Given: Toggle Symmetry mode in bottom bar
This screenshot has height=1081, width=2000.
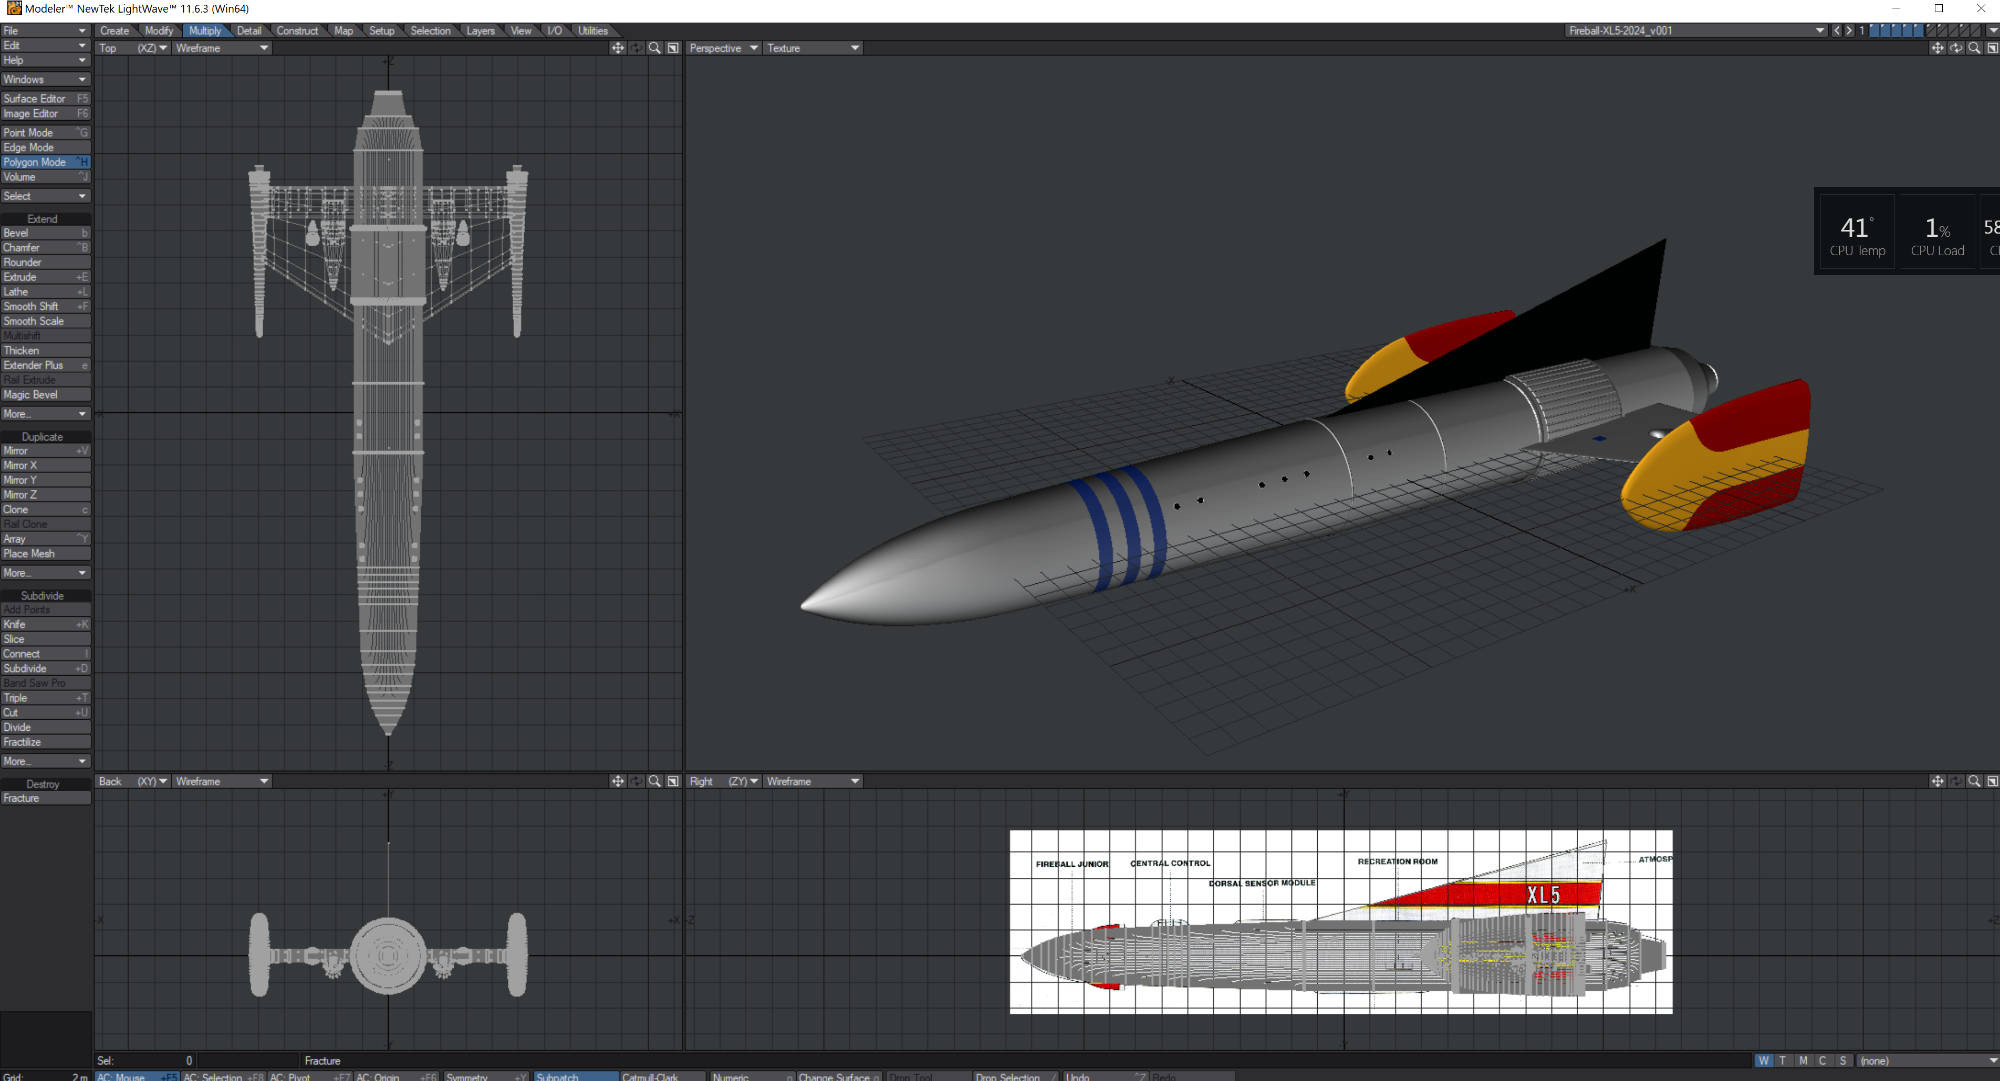Looking at the screenshot, I should [x=484, y=1077].
